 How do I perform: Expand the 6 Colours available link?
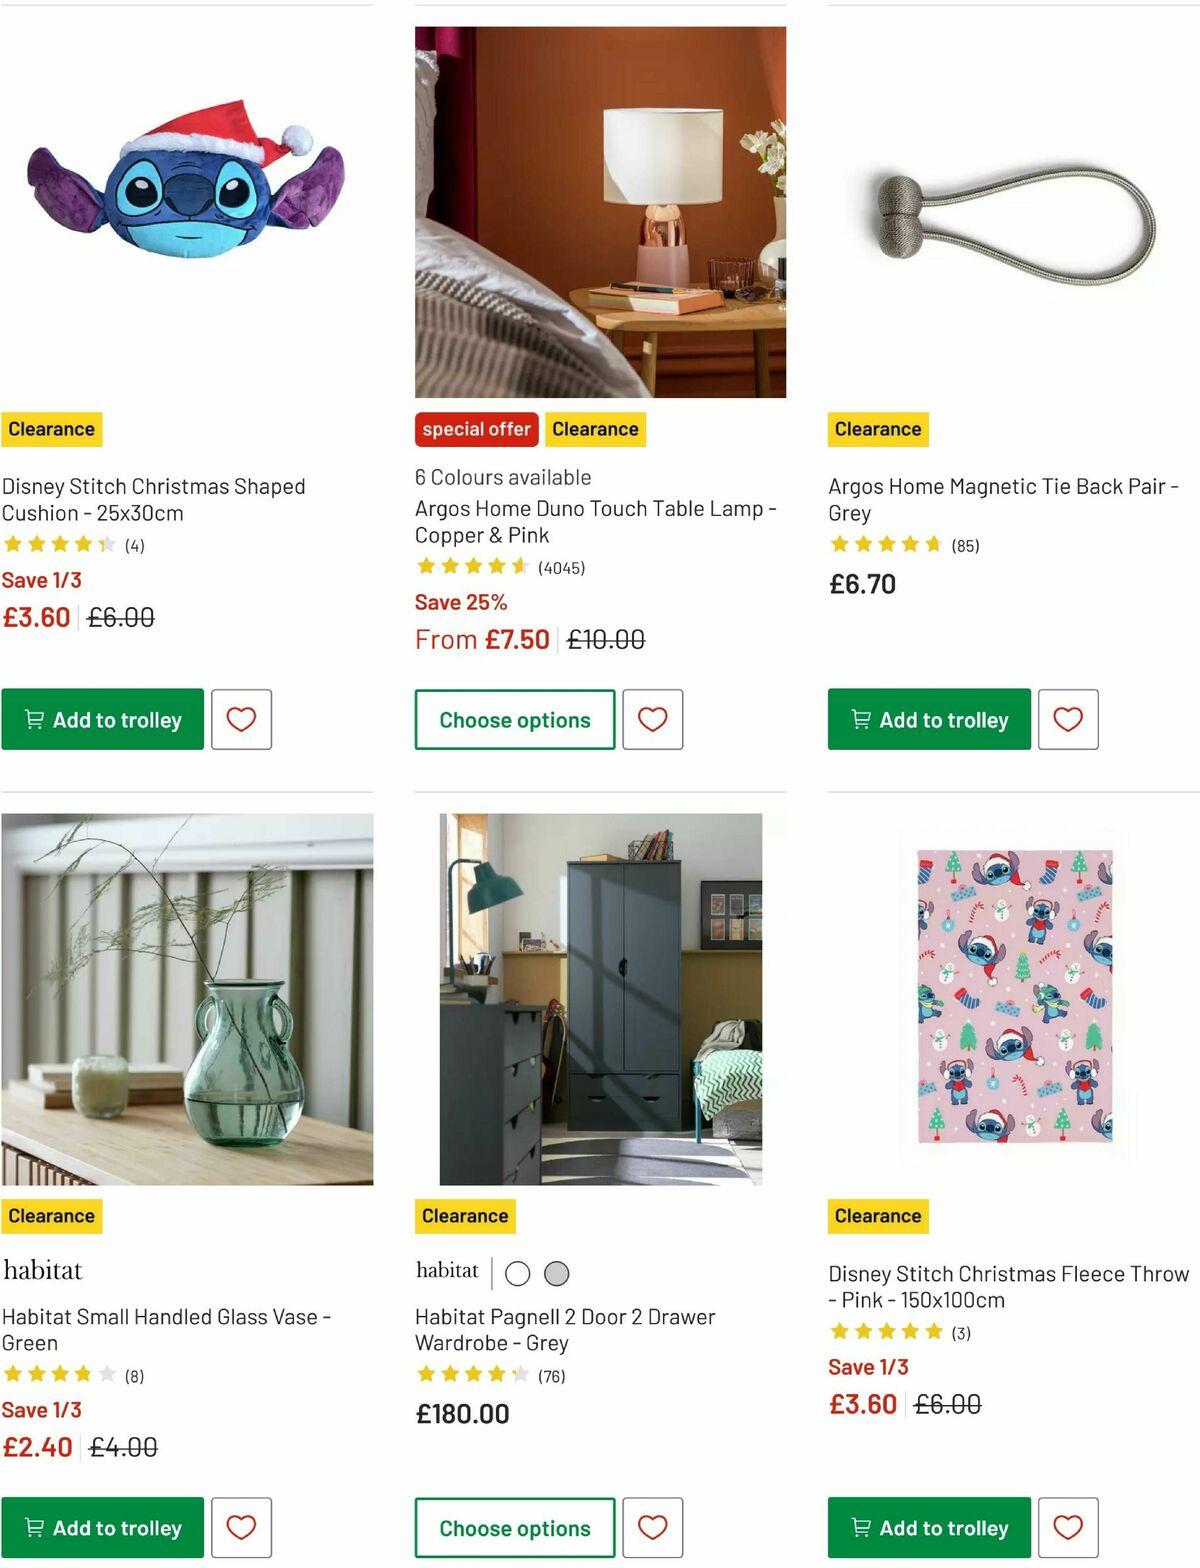tap(503, 477)
